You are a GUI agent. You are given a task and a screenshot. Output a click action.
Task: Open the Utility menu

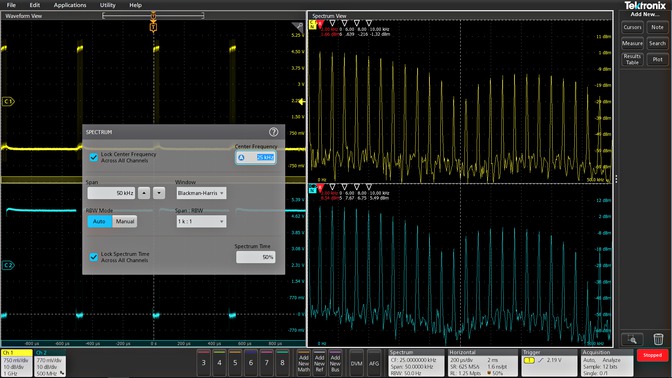pyautogui.click(x=108, y=5)
